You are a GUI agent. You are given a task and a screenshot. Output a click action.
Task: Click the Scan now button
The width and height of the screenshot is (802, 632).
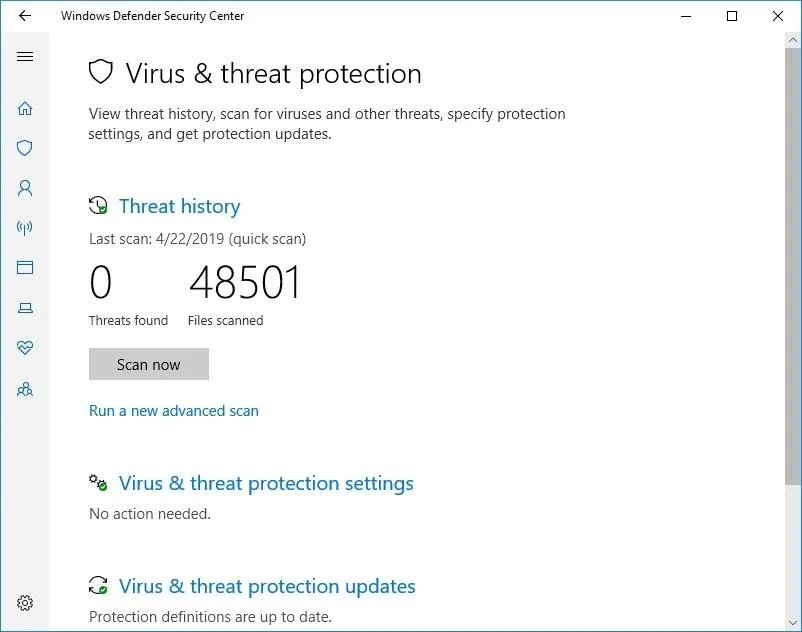click(x=149, y=364)
